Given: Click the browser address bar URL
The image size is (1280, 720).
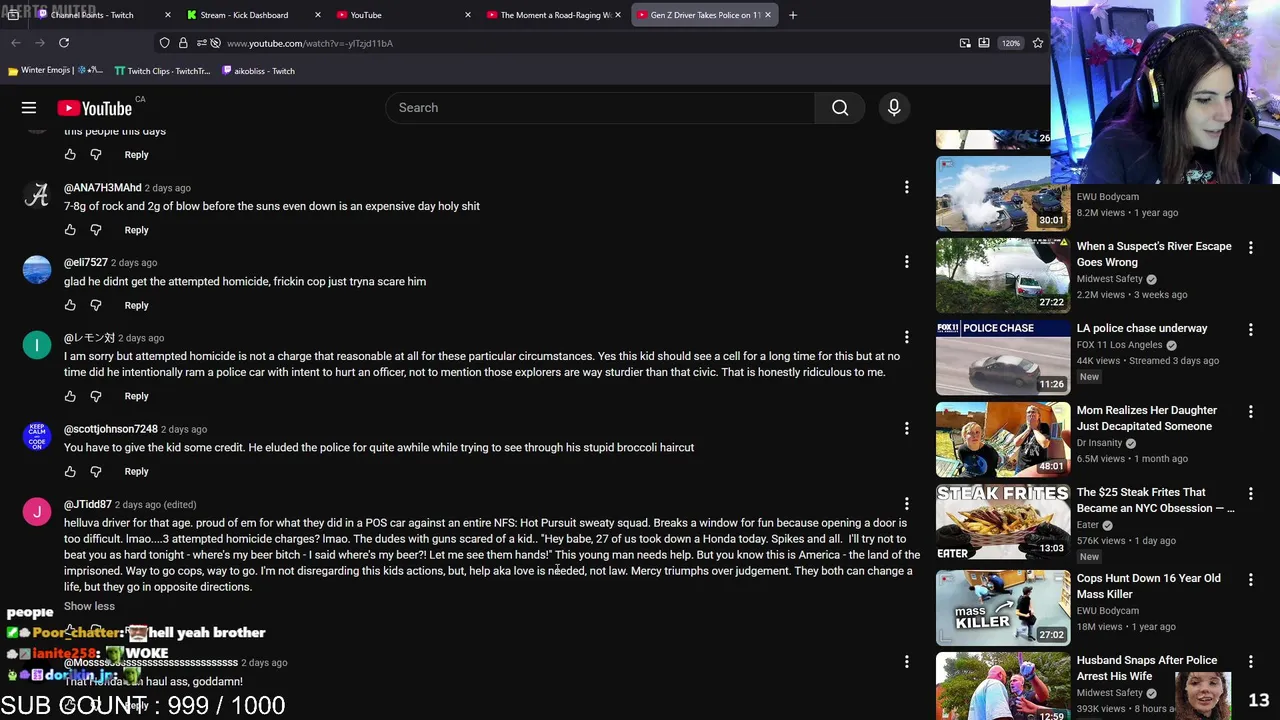Looking at the screenshot, I should [x=310, y=43].
